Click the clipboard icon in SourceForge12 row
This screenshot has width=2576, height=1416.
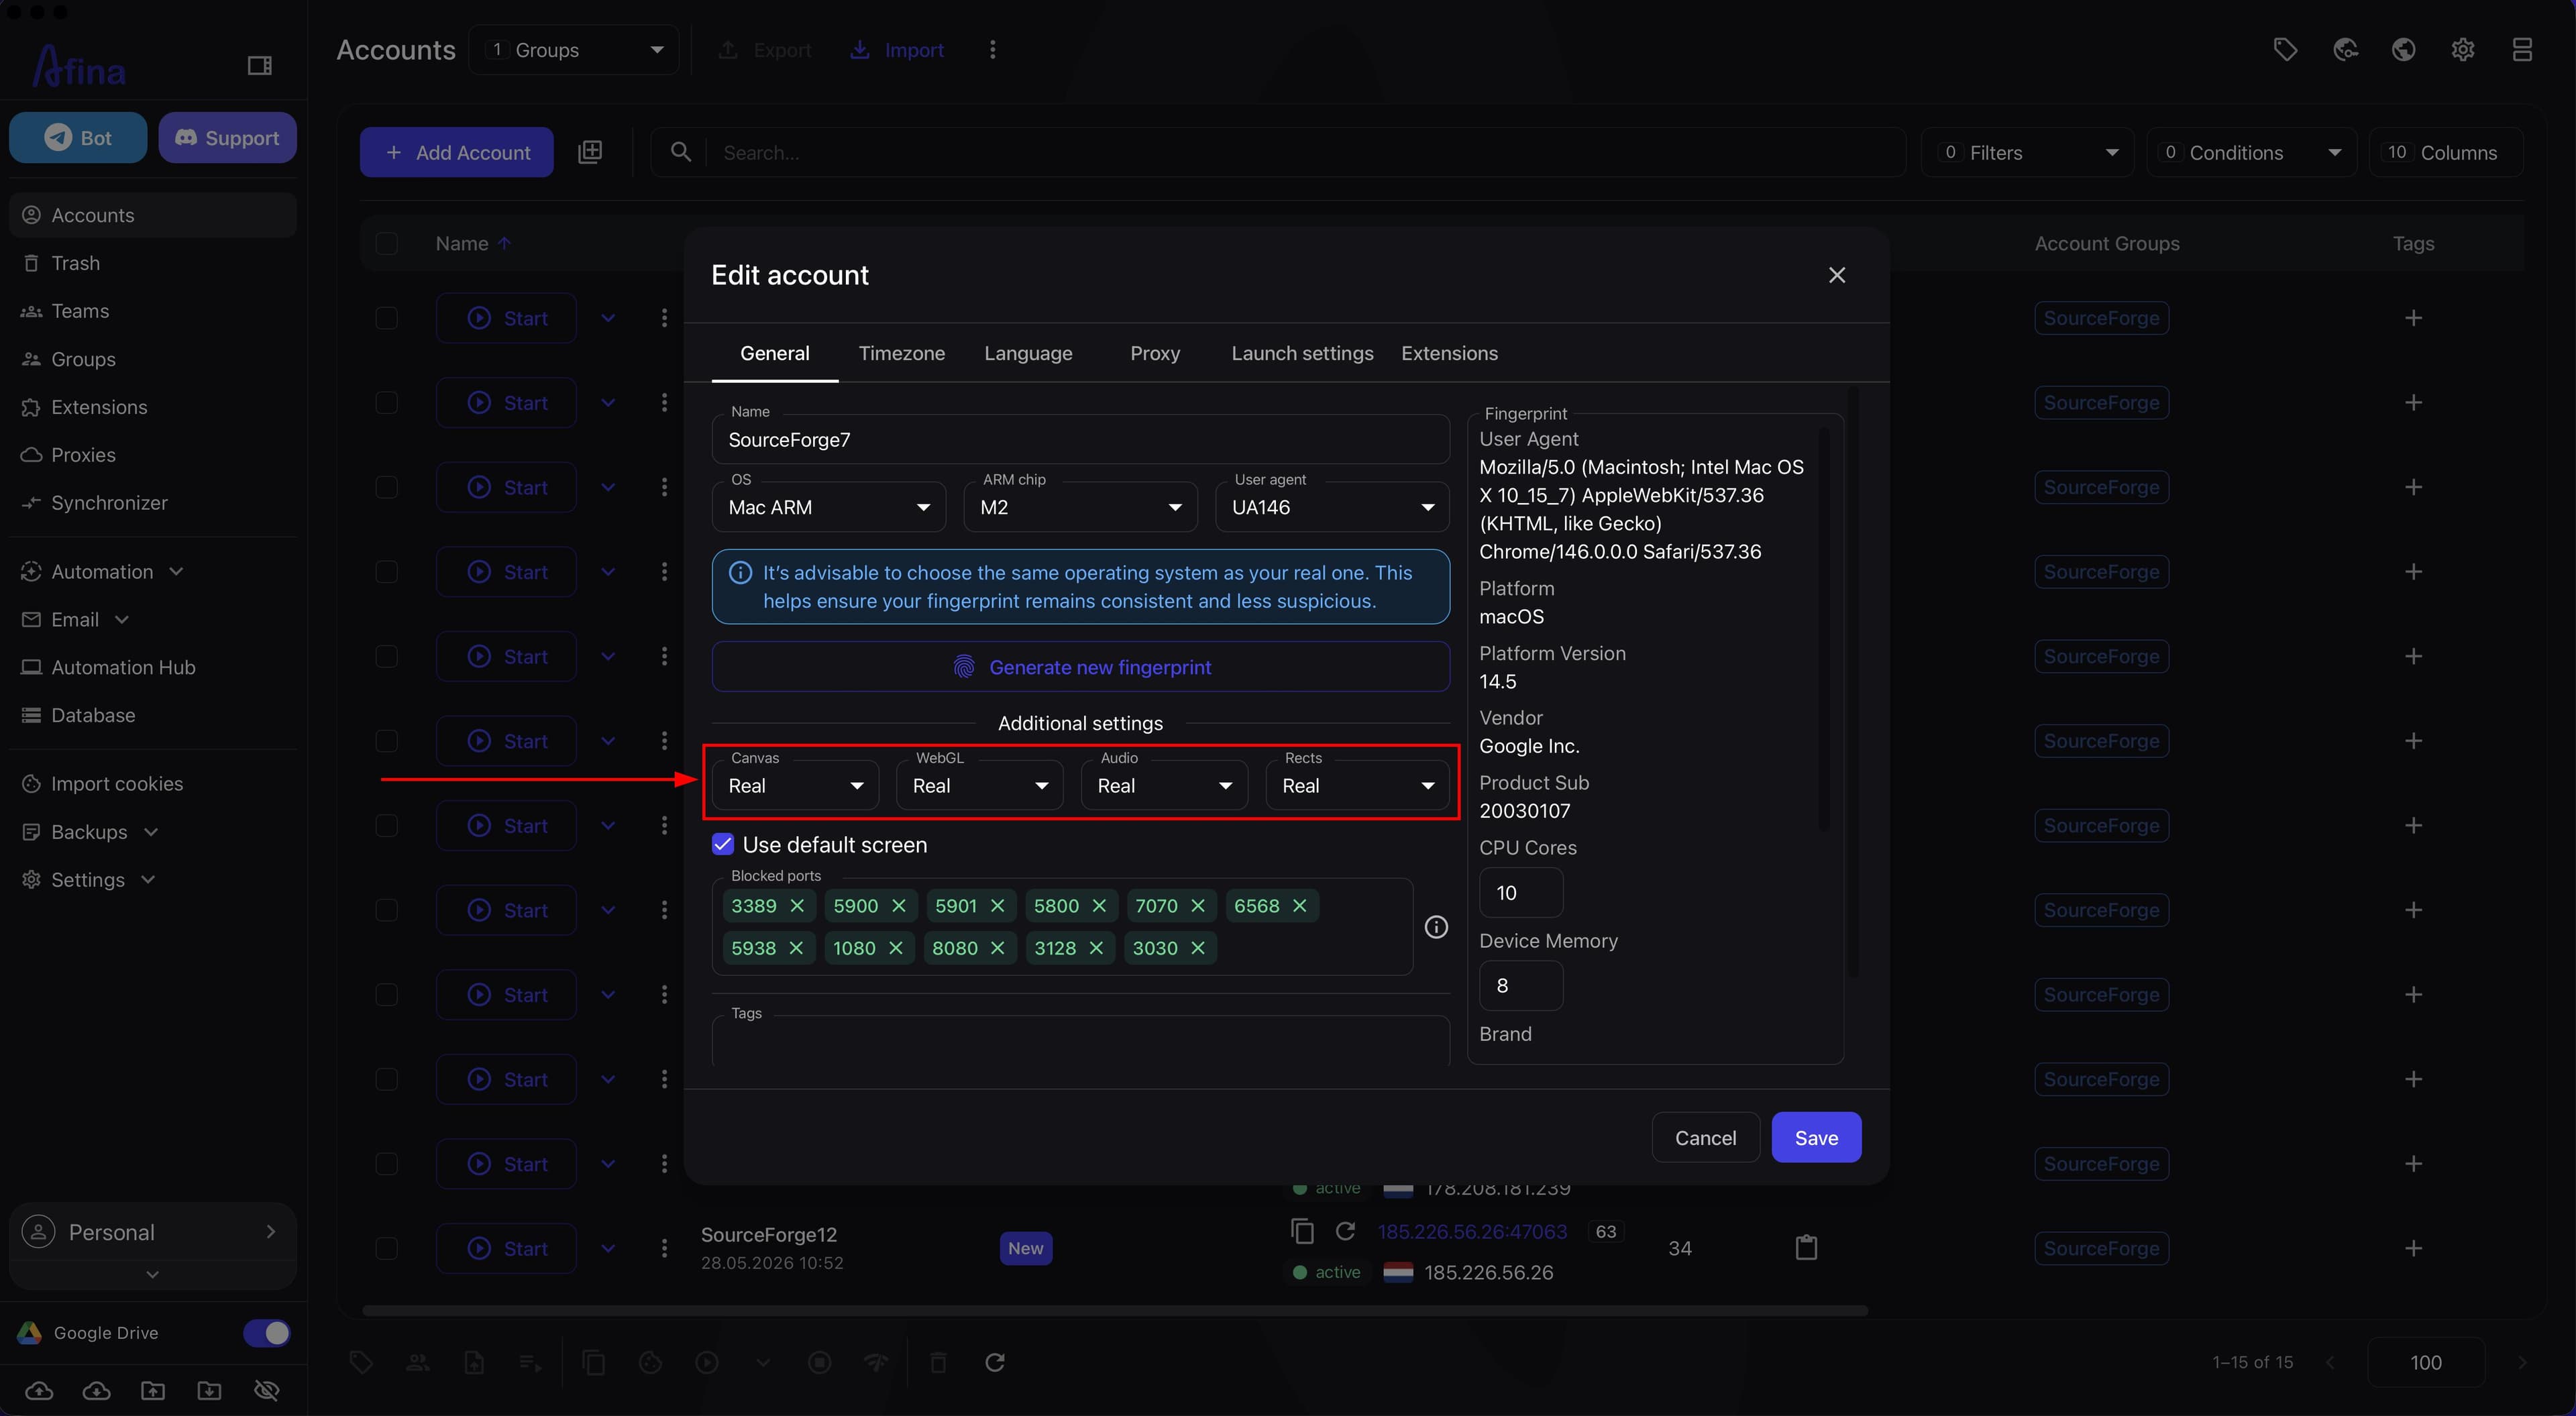1806,1248
